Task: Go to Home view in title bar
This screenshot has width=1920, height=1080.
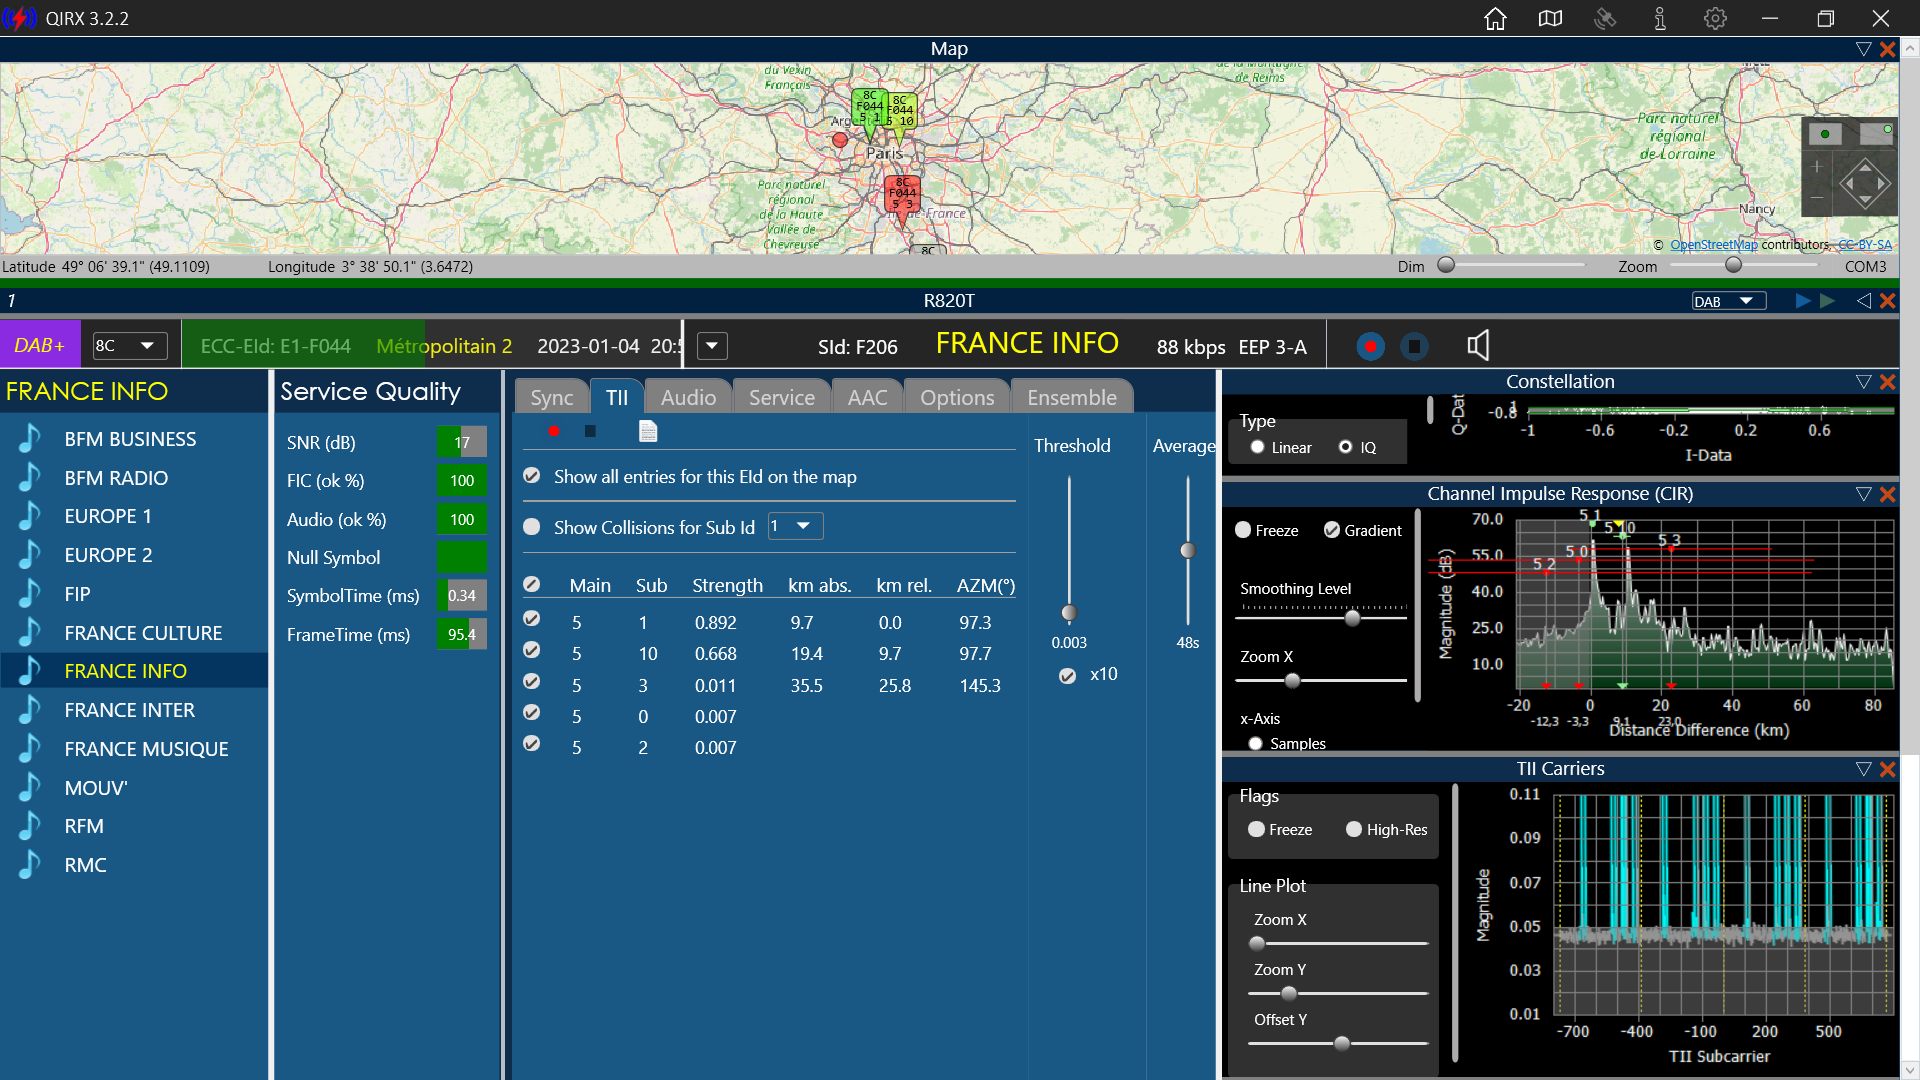Action: click(1495, 18)
